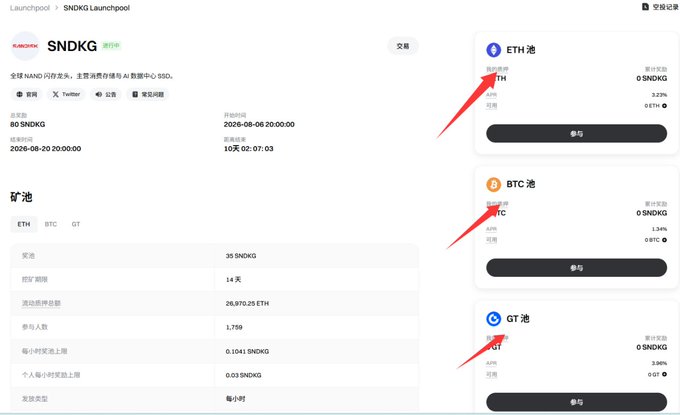Click the 26,970.25 ETH value cell
Image resolution: width=680 pixels, height=415 pixels.
[x=247, y=304]
